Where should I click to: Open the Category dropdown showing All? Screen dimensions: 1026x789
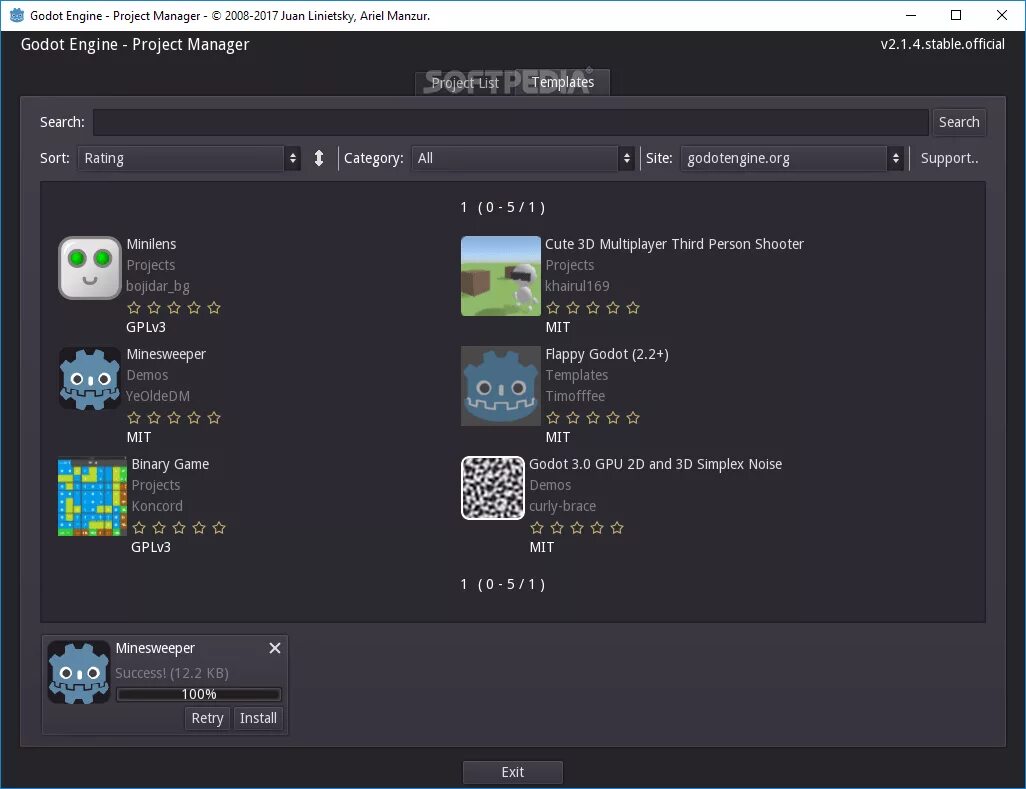523,158
